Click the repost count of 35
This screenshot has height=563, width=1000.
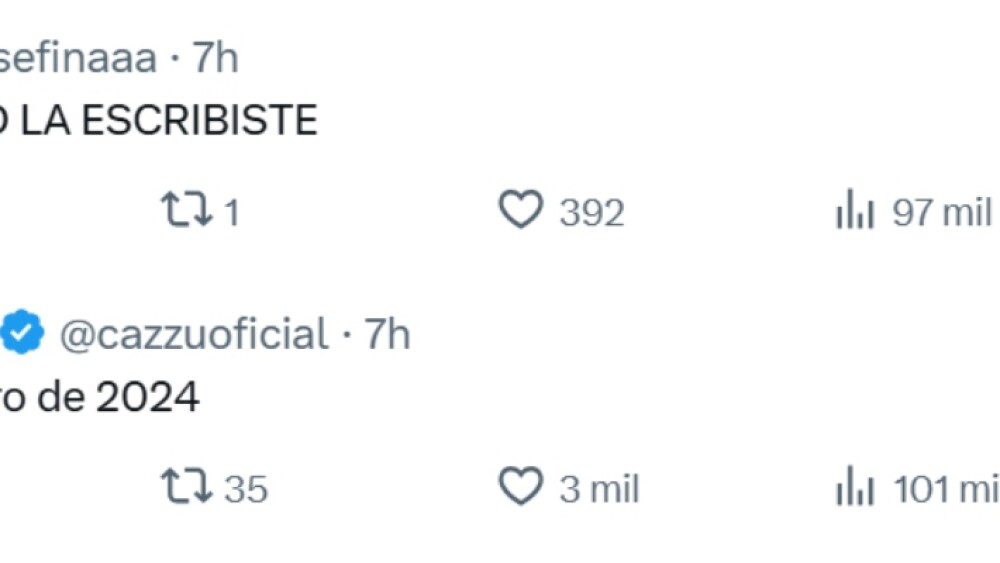point(246,489)
